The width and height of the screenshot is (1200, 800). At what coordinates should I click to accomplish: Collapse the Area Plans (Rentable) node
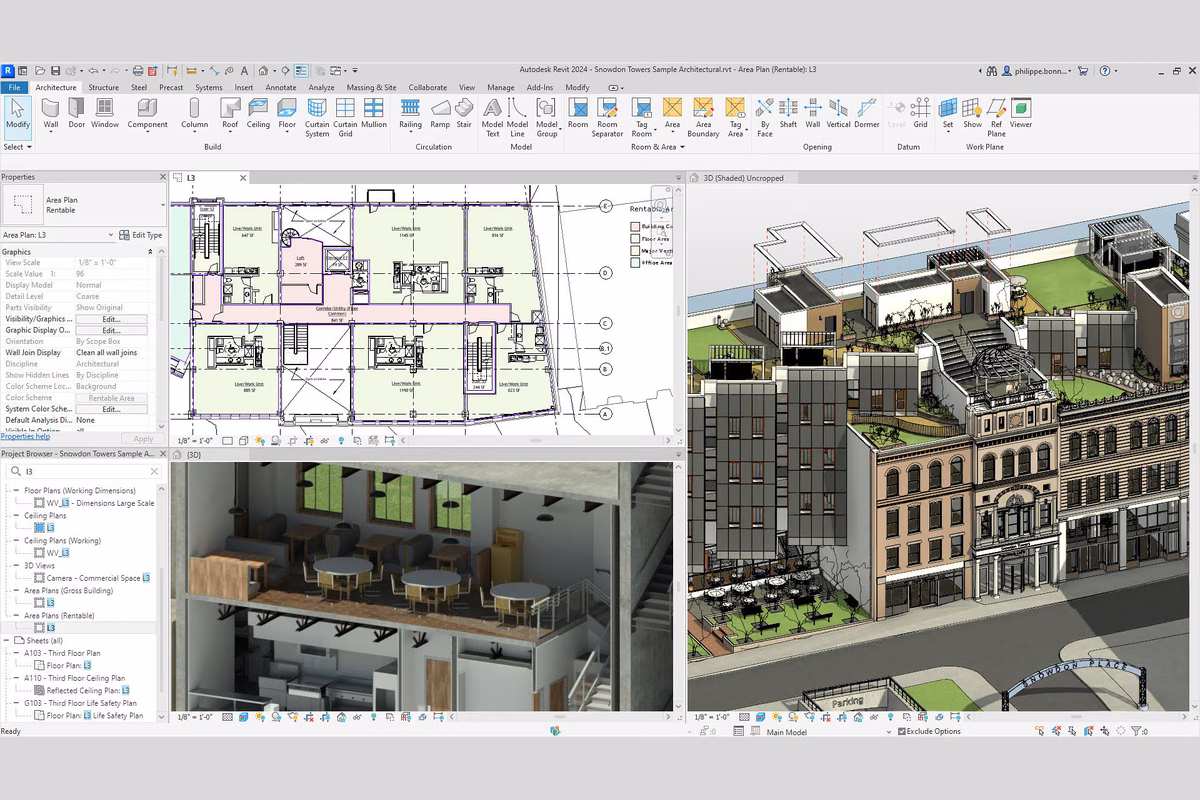pos(15,616)
